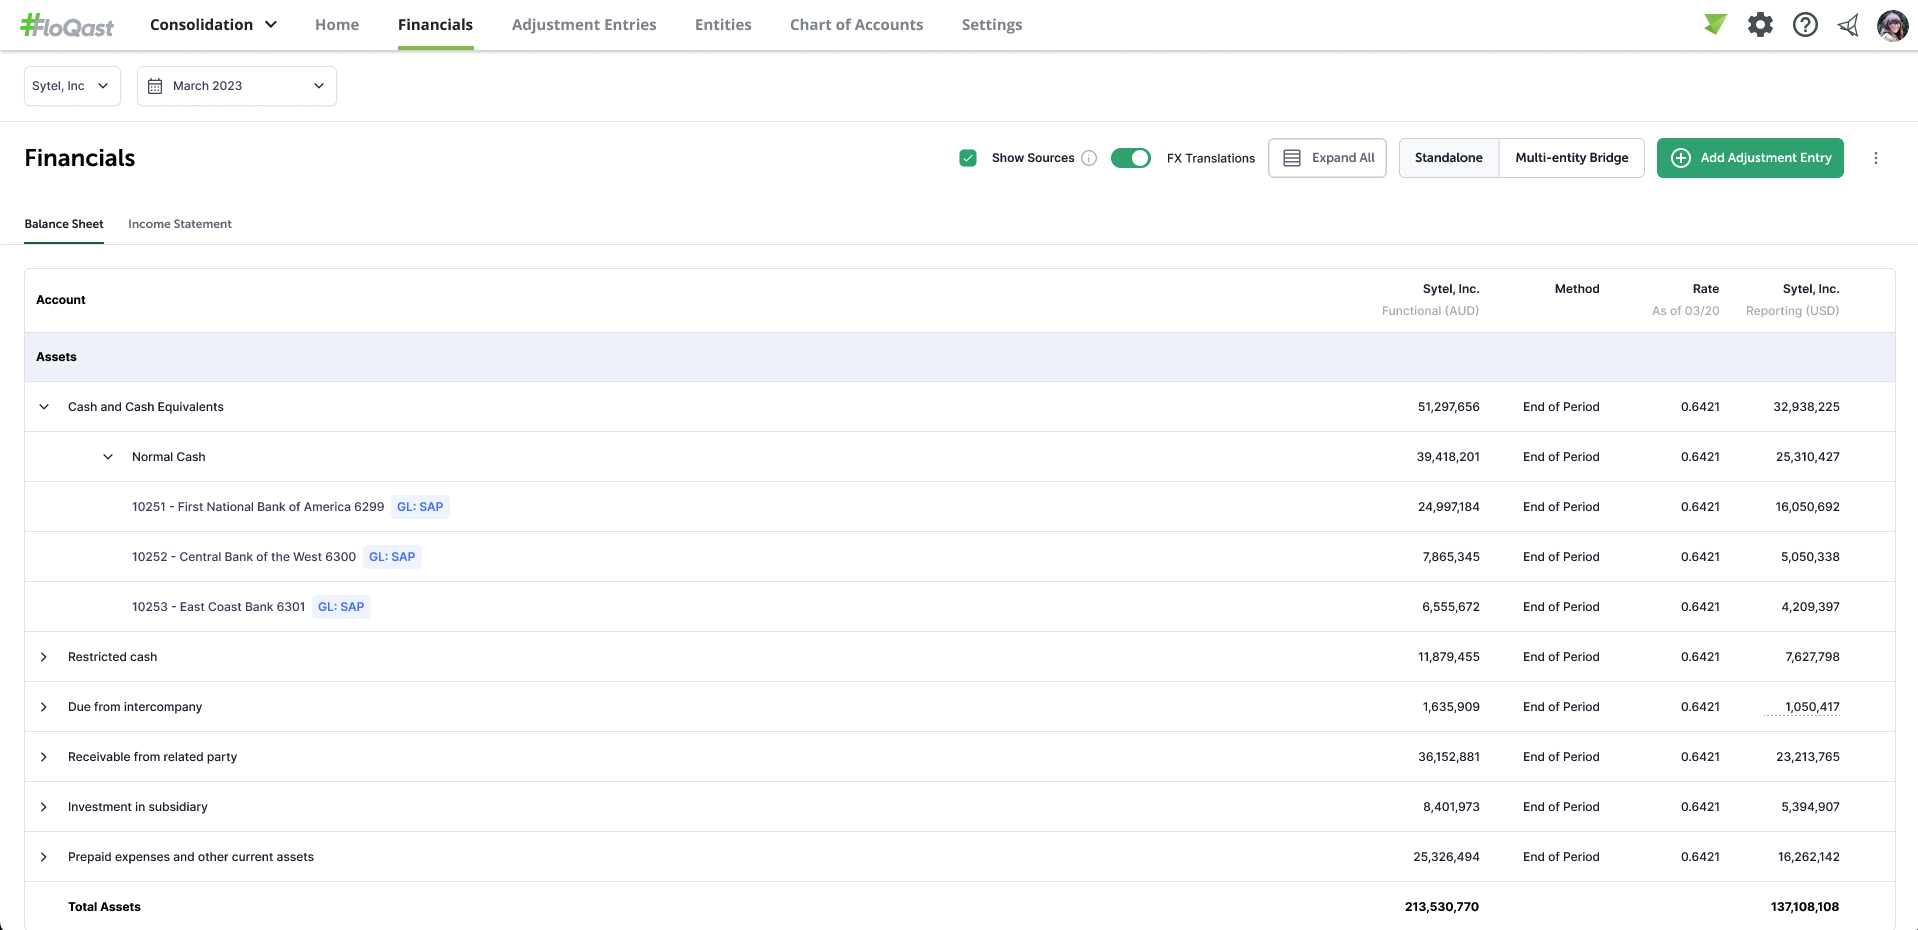Click the 8,401,973 Investment in subsidiary value
Screen dimensions: 1918x930
pos(1451,807)
